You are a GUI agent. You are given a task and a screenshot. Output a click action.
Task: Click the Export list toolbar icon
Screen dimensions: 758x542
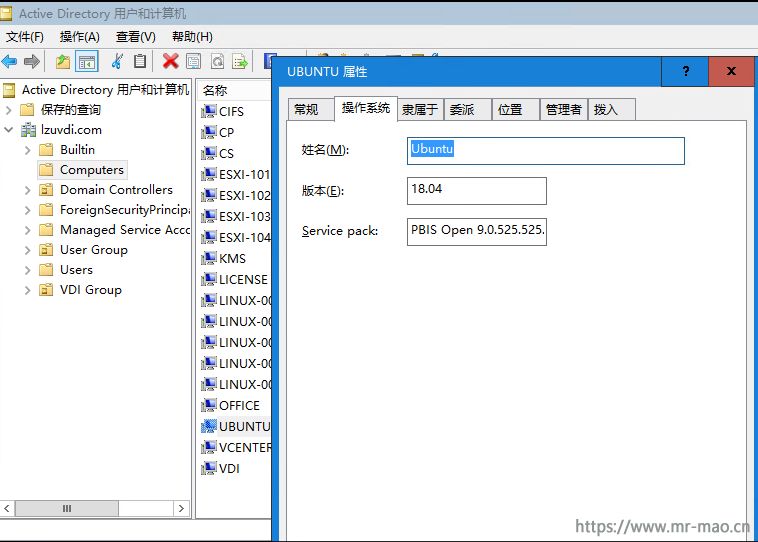pyautogui.click(x=240, y=61)
